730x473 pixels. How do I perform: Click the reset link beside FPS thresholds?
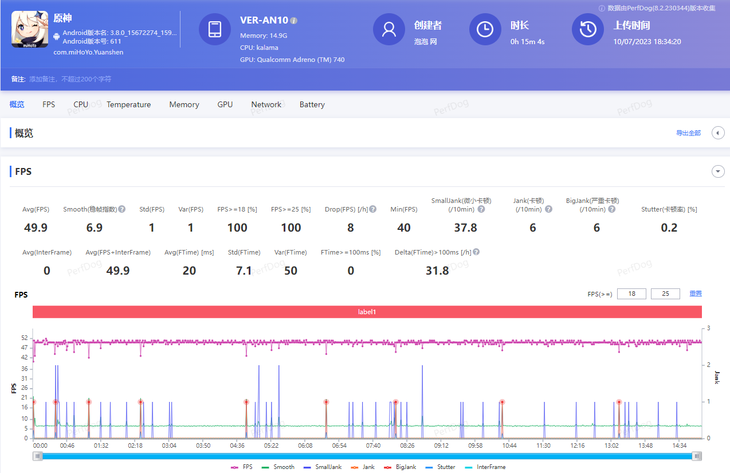click(x=696, y=293)
